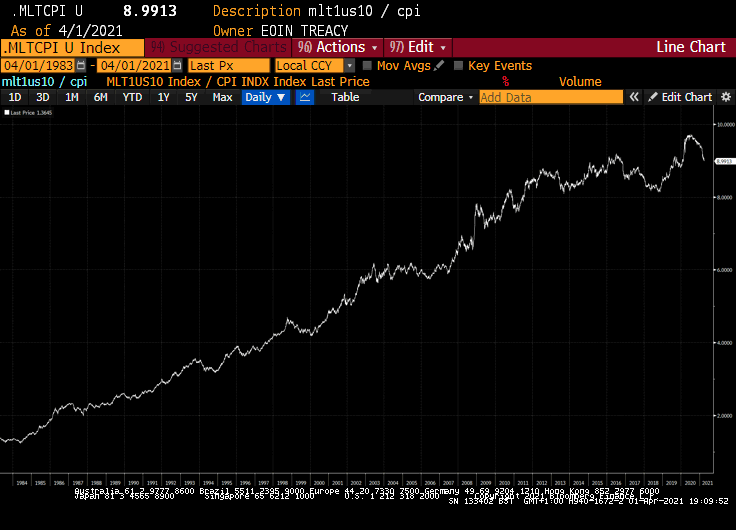
Task: Click the end date field 04/01/2021
Action: point(135,65)
